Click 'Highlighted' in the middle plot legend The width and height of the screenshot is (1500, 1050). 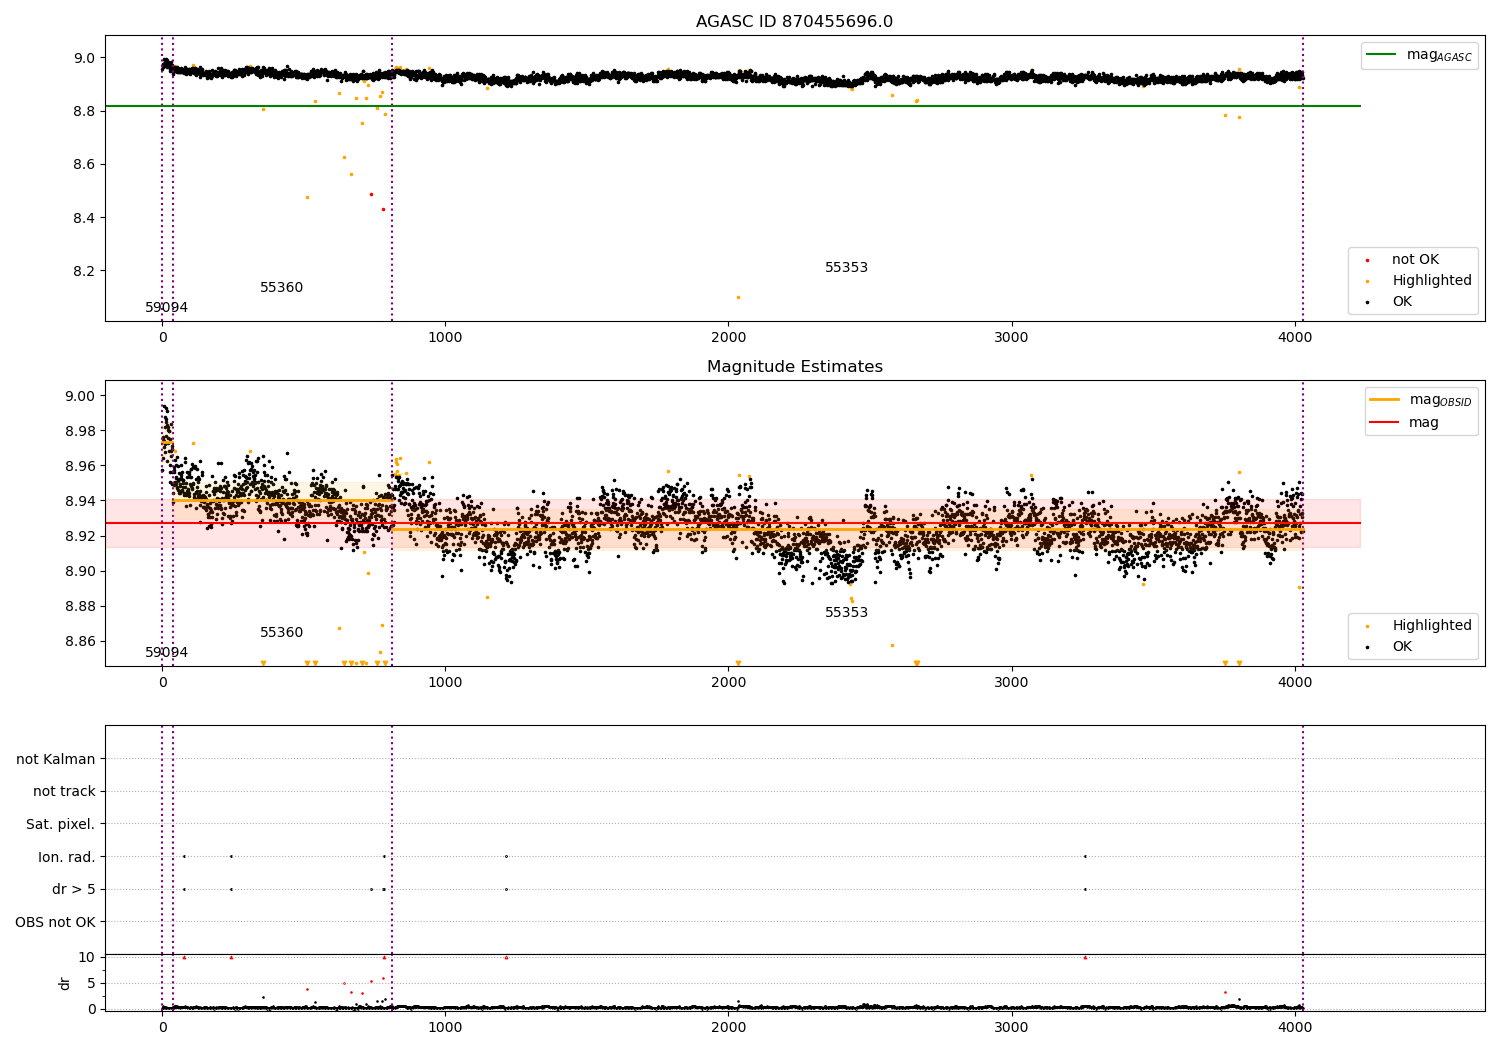pyautogui.click(x=1432, y=626)
